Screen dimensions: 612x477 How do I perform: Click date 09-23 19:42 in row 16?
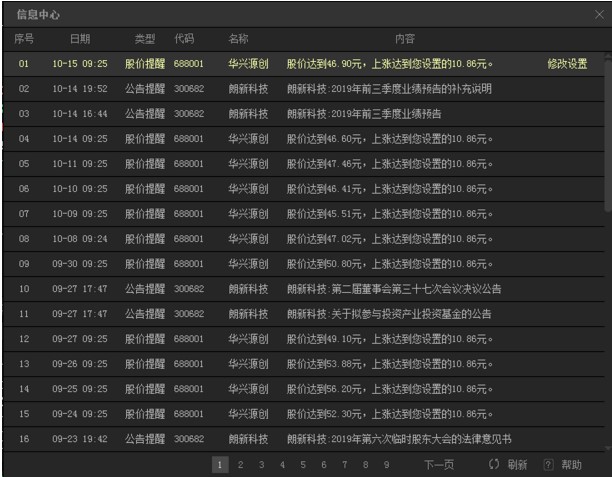80,438
